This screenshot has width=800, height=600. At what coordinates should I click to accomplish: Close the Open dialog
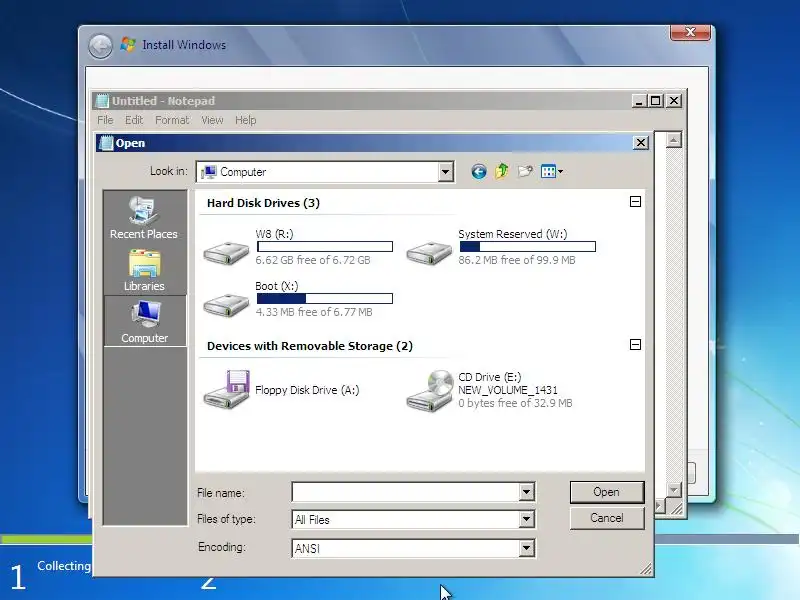tap(641, 143)
